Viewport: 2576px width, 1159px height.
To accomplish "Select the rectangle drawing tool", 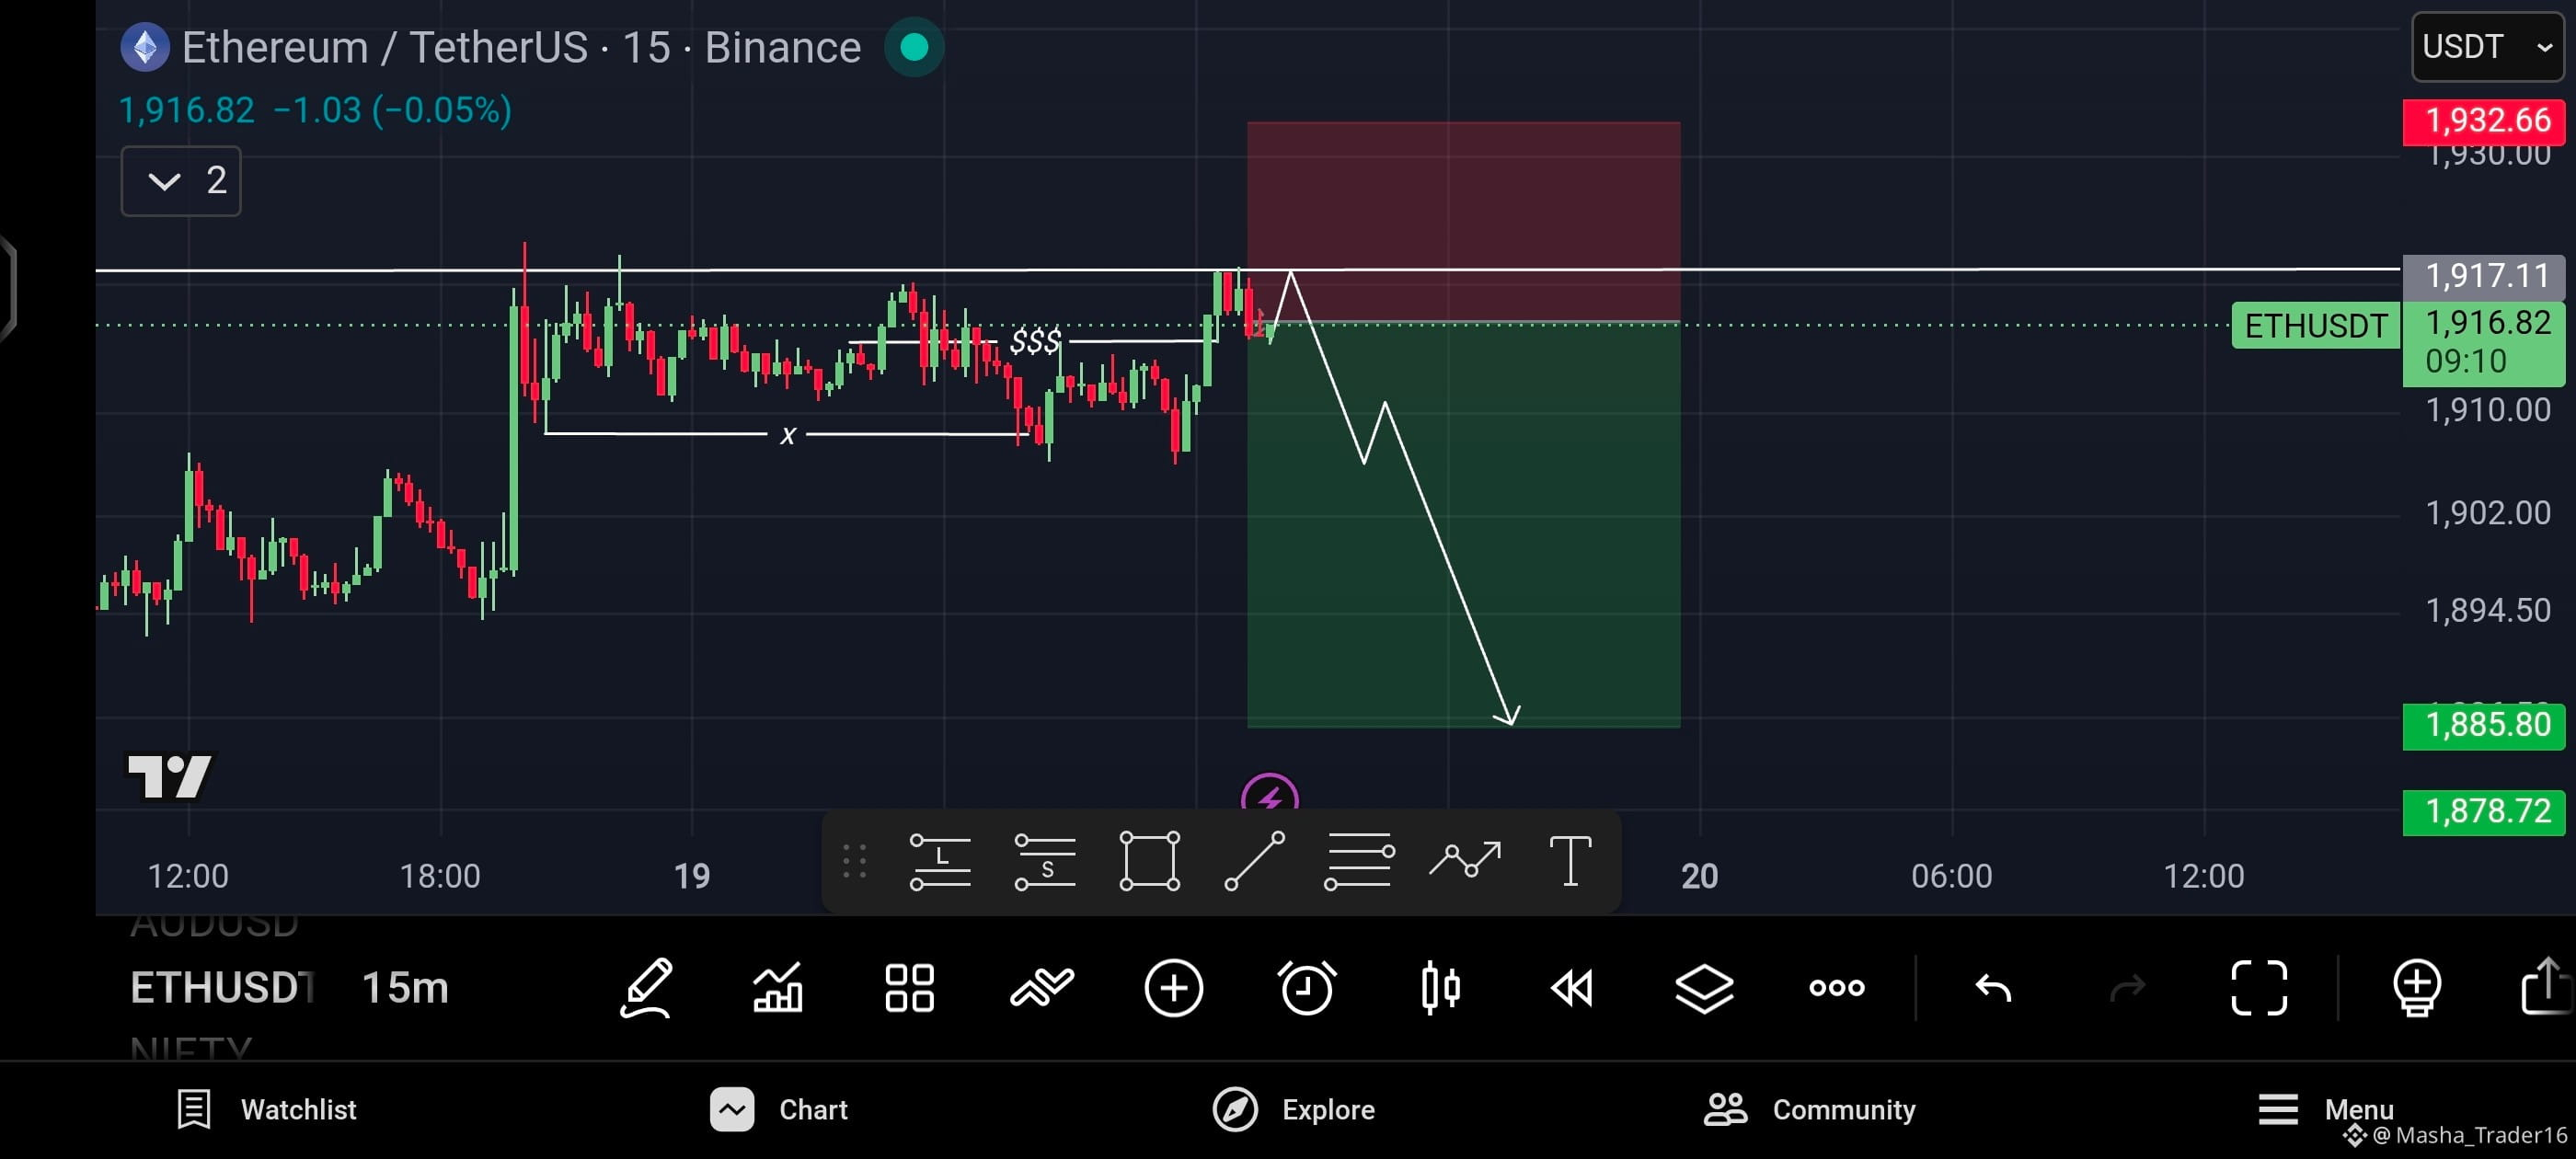I will pyautogui.click(x=1149, y=861).
